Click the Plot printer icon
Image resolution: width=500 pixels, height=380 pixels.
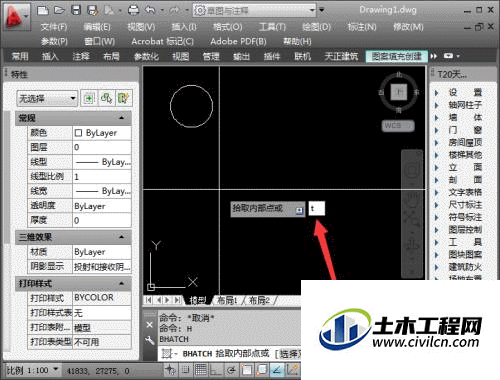pyautogui.click(x=134, y=10)
